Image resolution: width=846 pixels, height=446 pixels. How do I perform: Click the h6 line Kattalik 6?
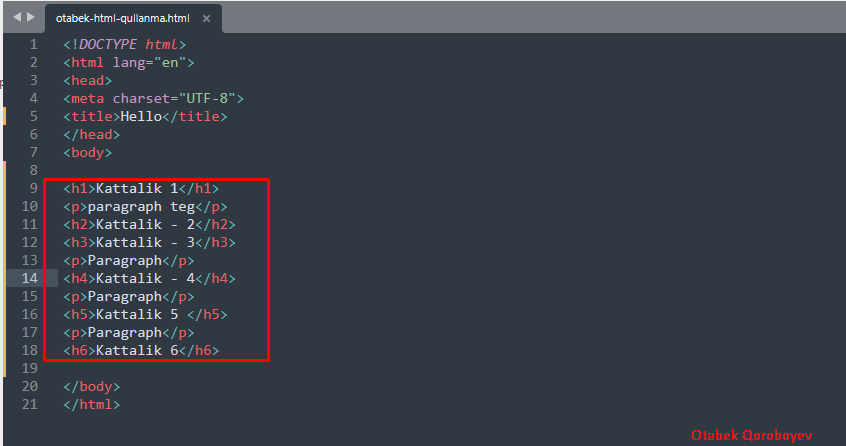[141, 351]
